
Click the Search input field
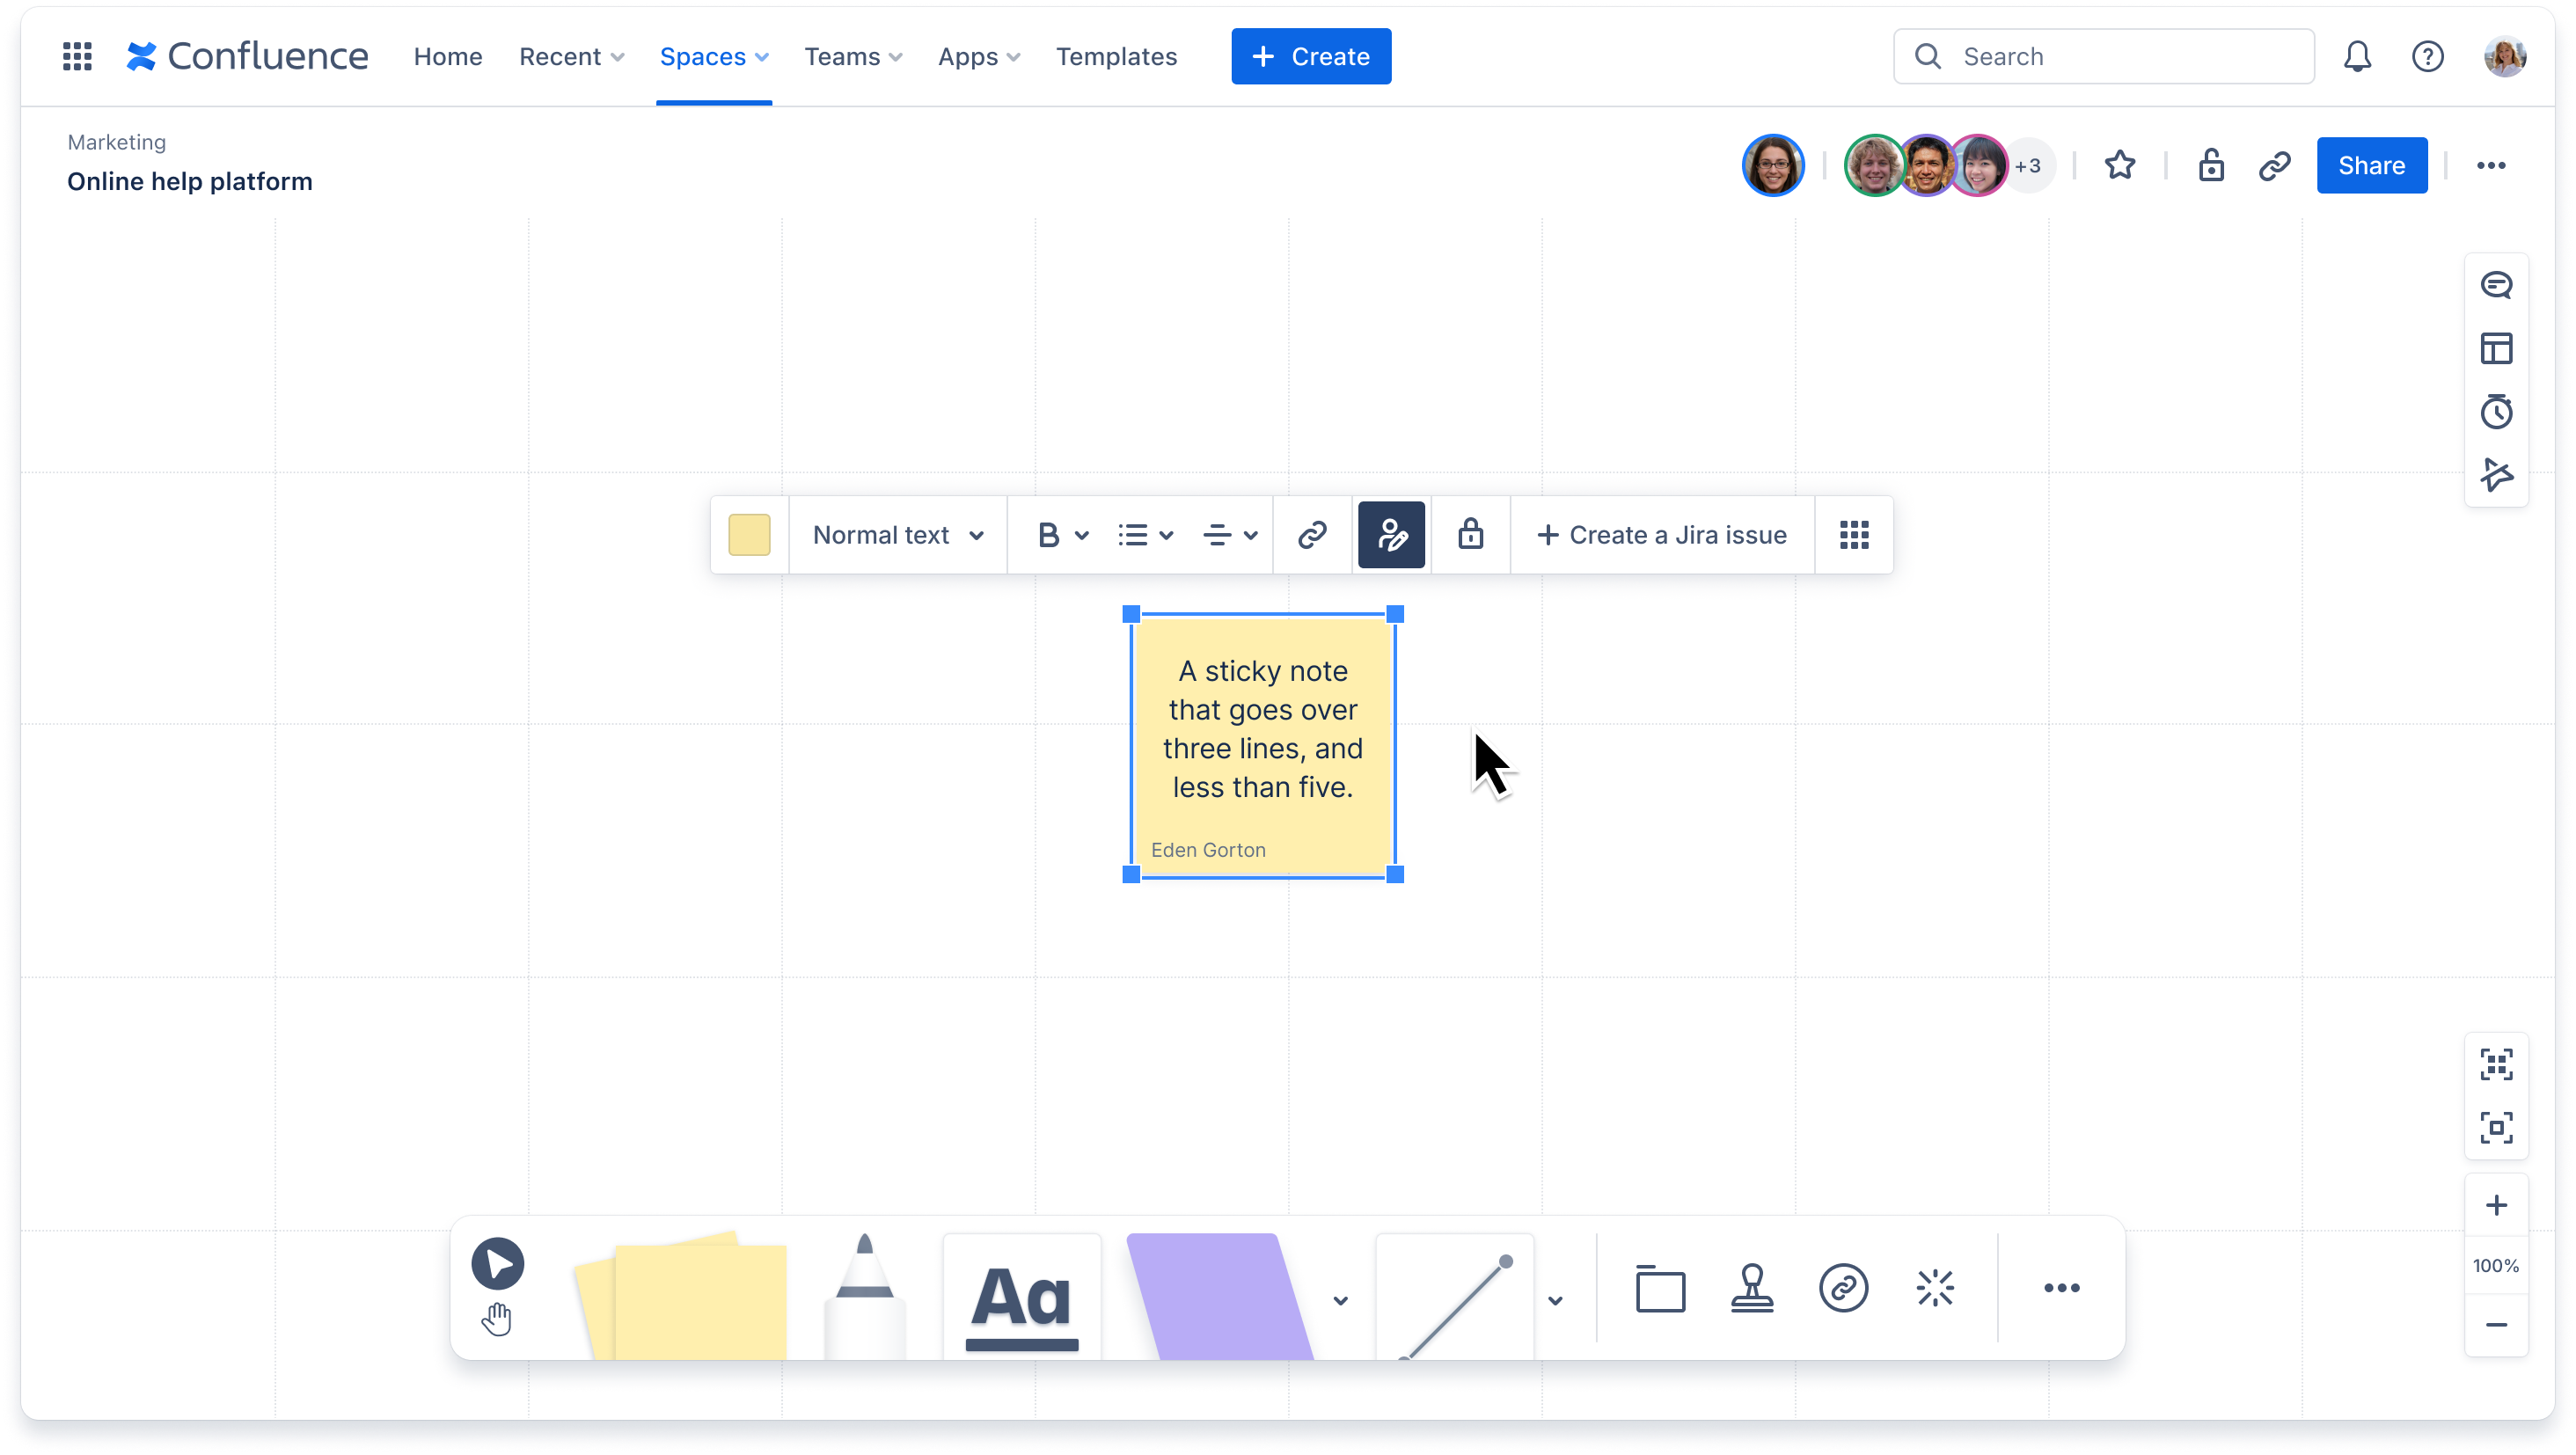click(2103, 56)
